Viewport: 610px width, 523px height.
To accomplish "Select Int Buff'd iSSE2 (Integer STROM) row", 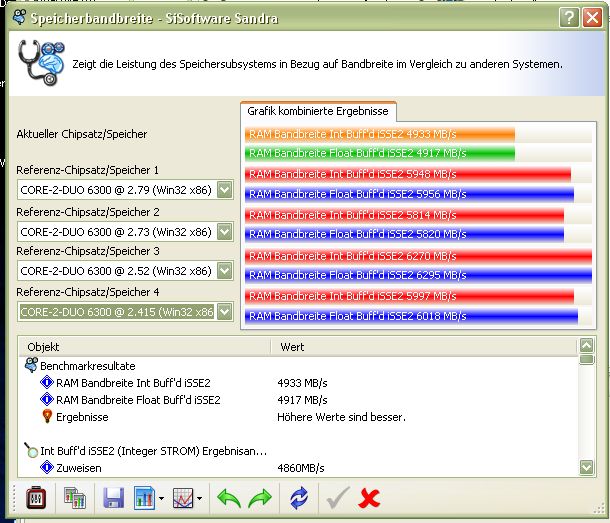I will pos(153,451).
